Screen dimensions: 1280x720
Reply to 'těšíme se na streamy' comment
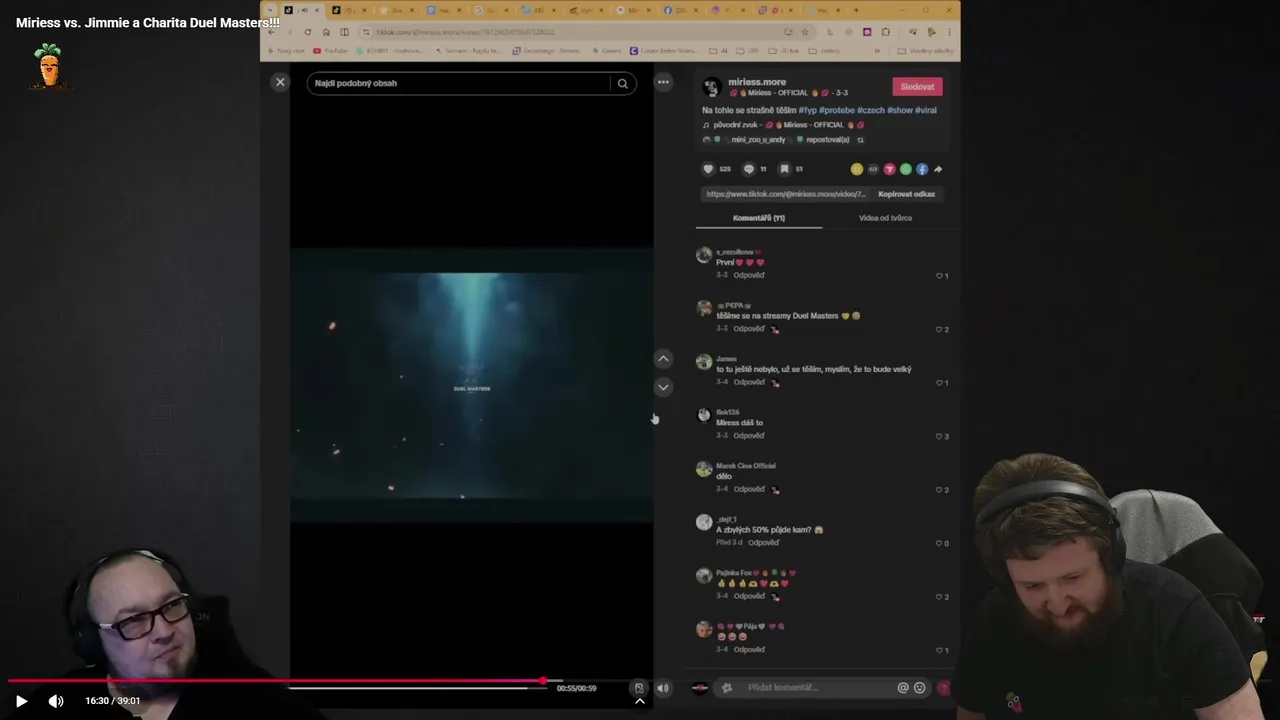[749, 329]
